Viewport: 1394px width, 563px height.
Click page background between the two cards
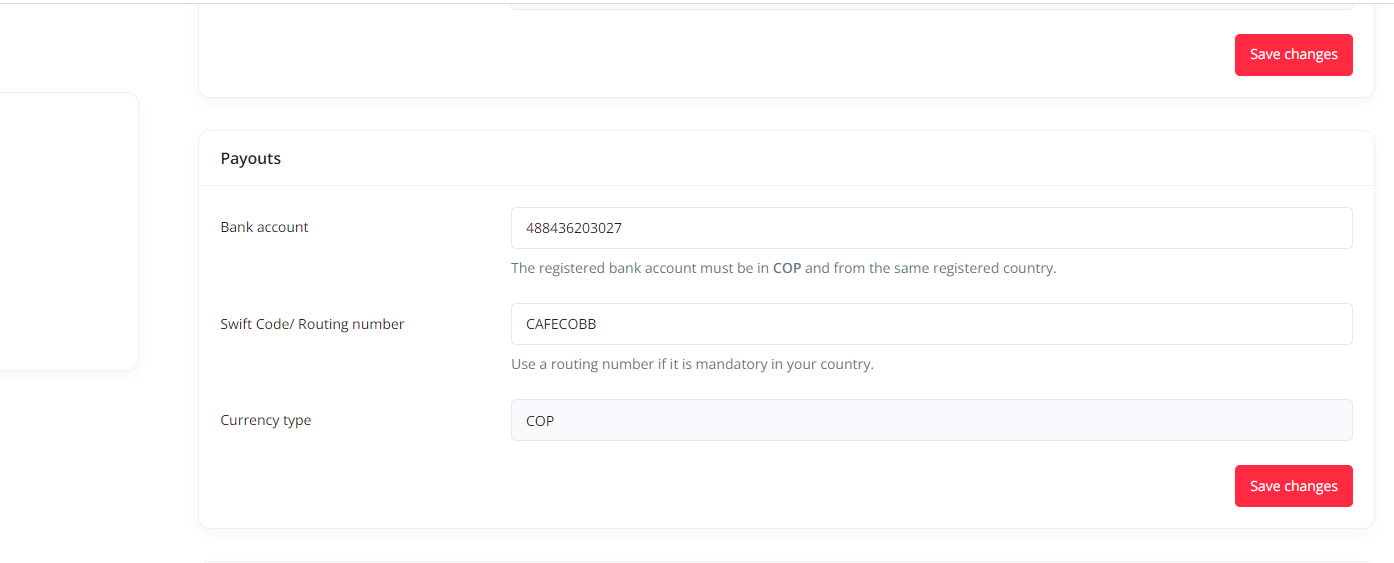[786, 114]
